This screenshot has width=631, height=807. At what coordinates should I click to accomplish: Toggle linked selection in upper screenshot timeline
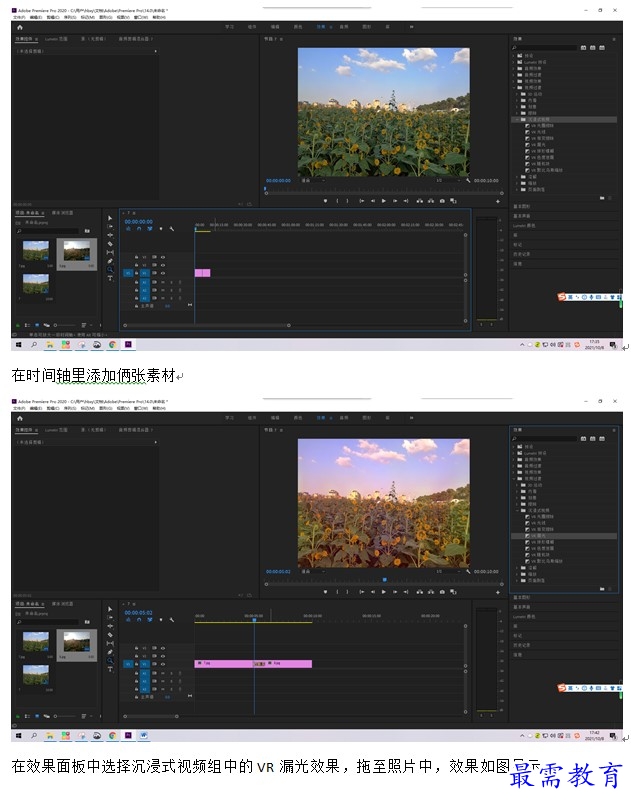point(150,229)
